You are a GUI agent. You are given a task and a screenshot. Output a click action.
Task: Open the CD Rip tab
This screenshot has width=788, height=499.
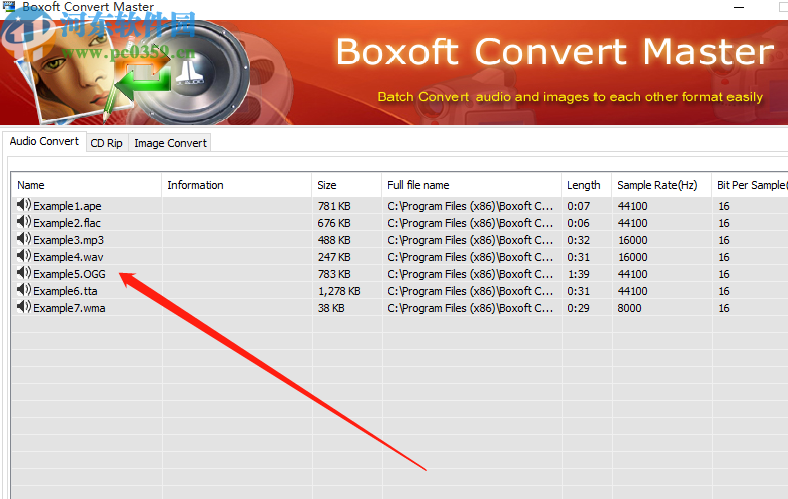pyautogui.click(x=107, y=143)
